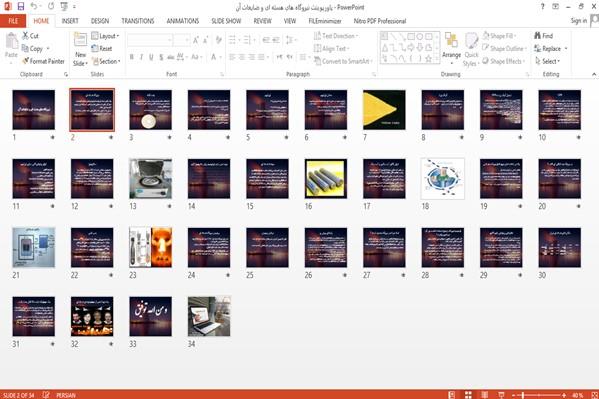599x399 pixels.
Task: Open the Shape Fill dropdown
Action: click(499, 36)
